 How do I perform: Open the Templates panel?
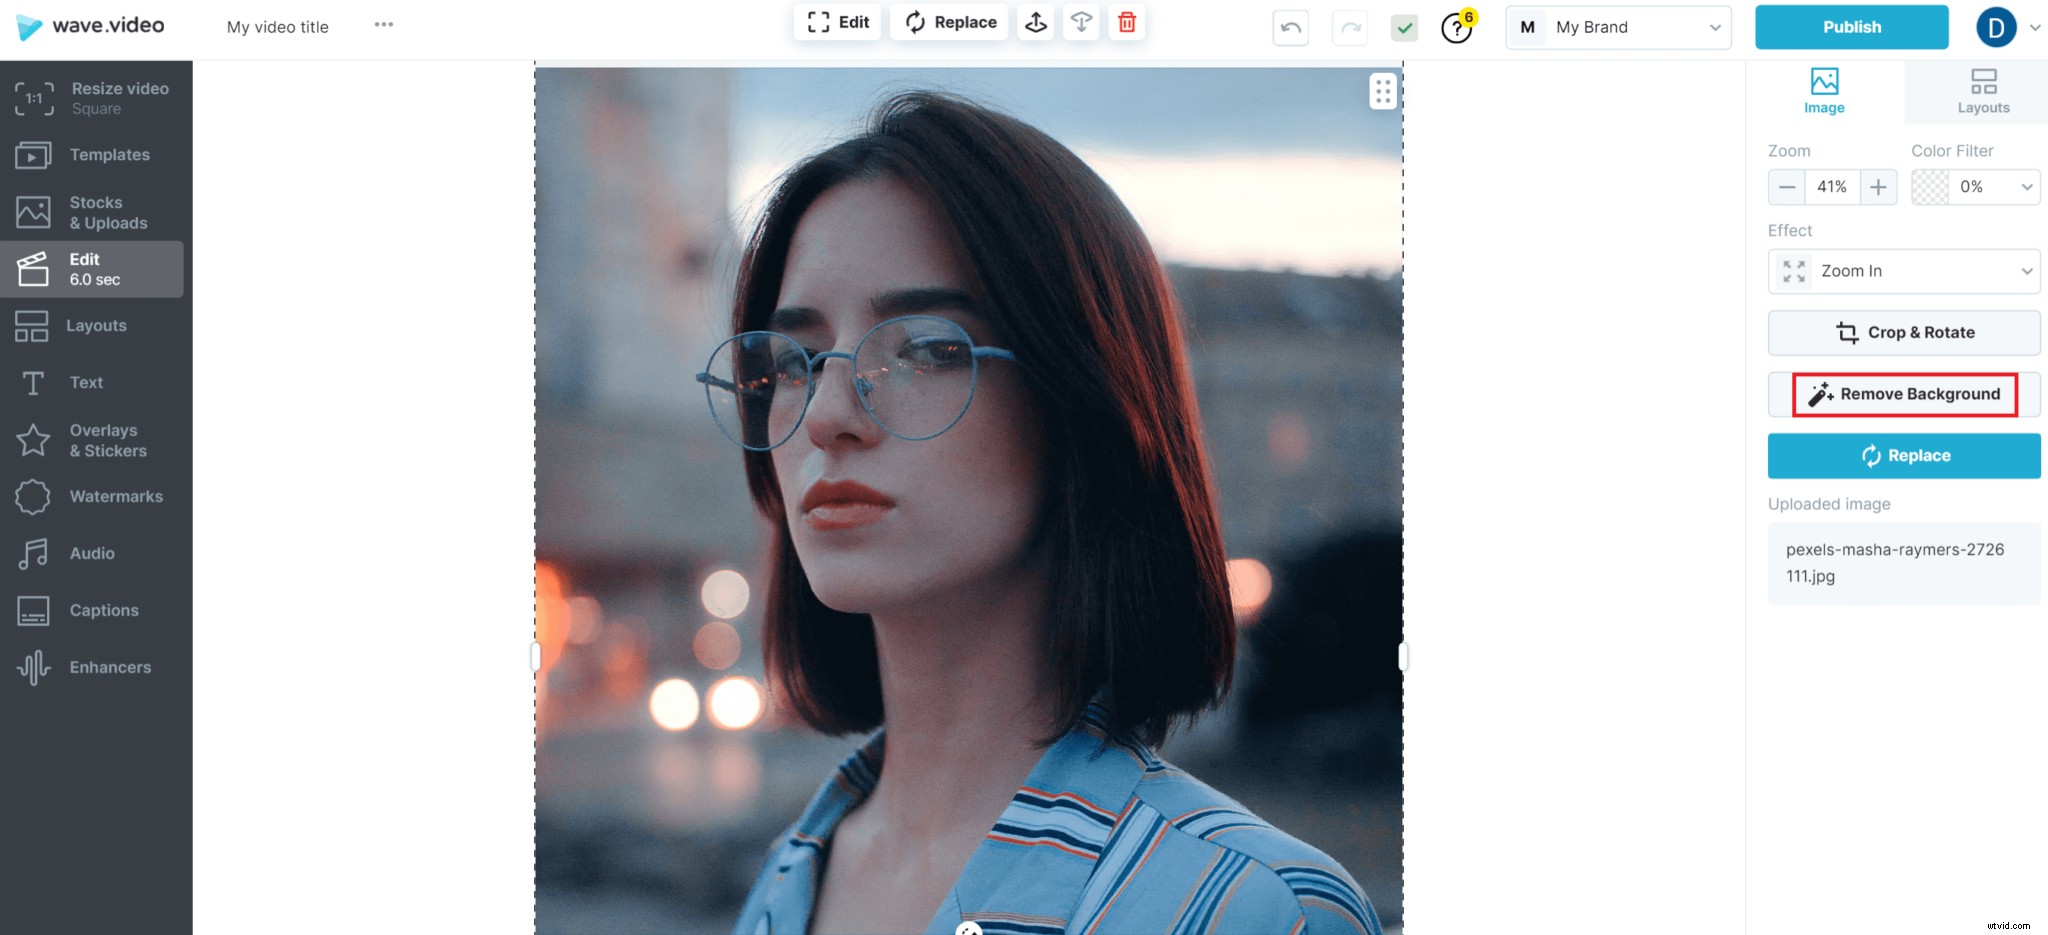click(x=108, y=155)
